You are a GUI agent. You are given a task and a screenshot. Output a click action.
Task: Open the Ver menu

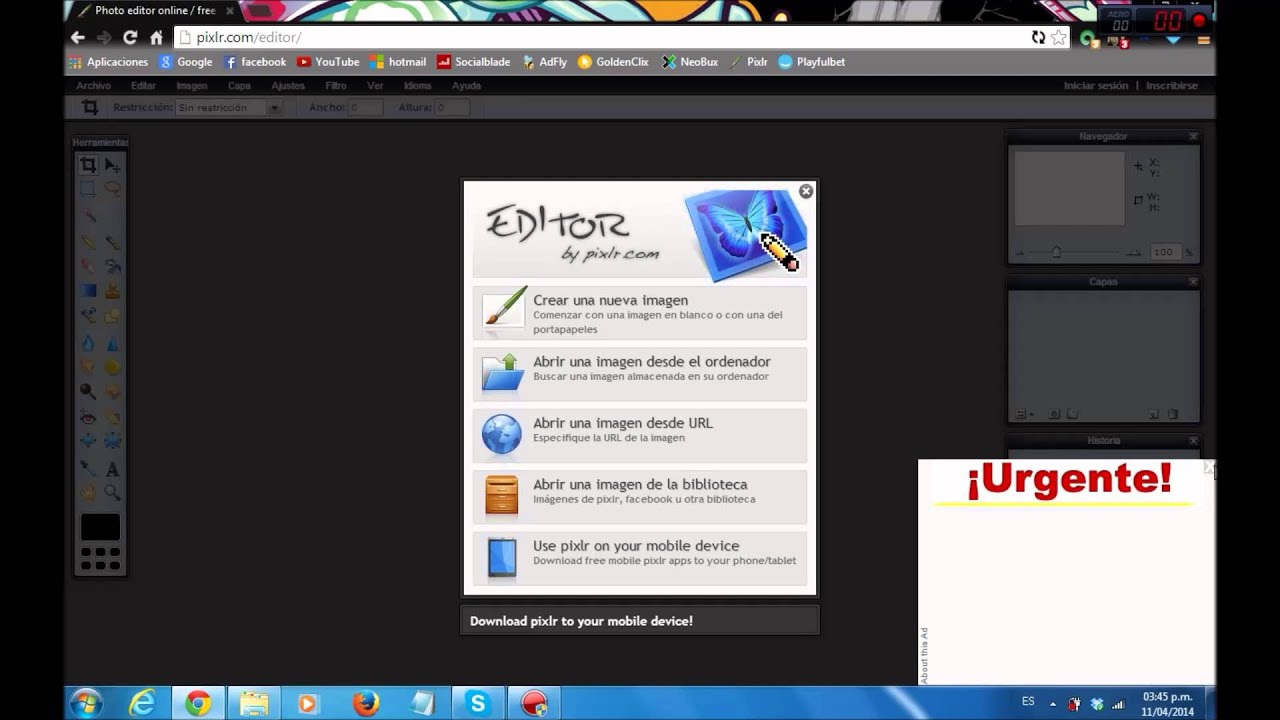[375, 86]
